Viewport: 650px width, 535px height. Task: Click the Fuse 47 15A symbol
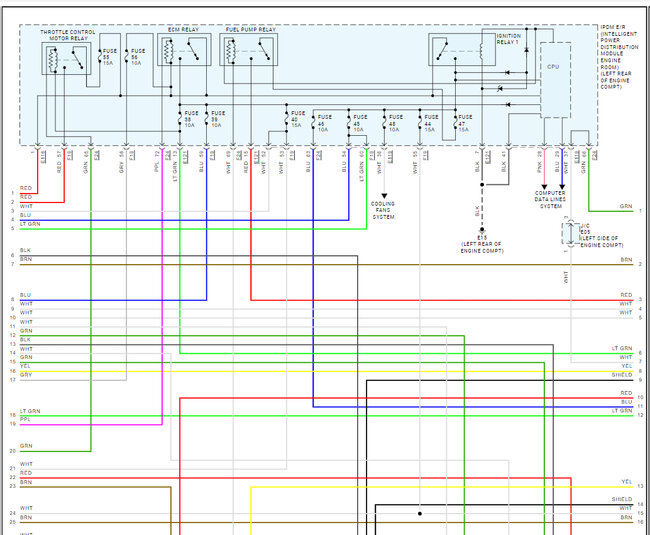(x=455, y=123)
